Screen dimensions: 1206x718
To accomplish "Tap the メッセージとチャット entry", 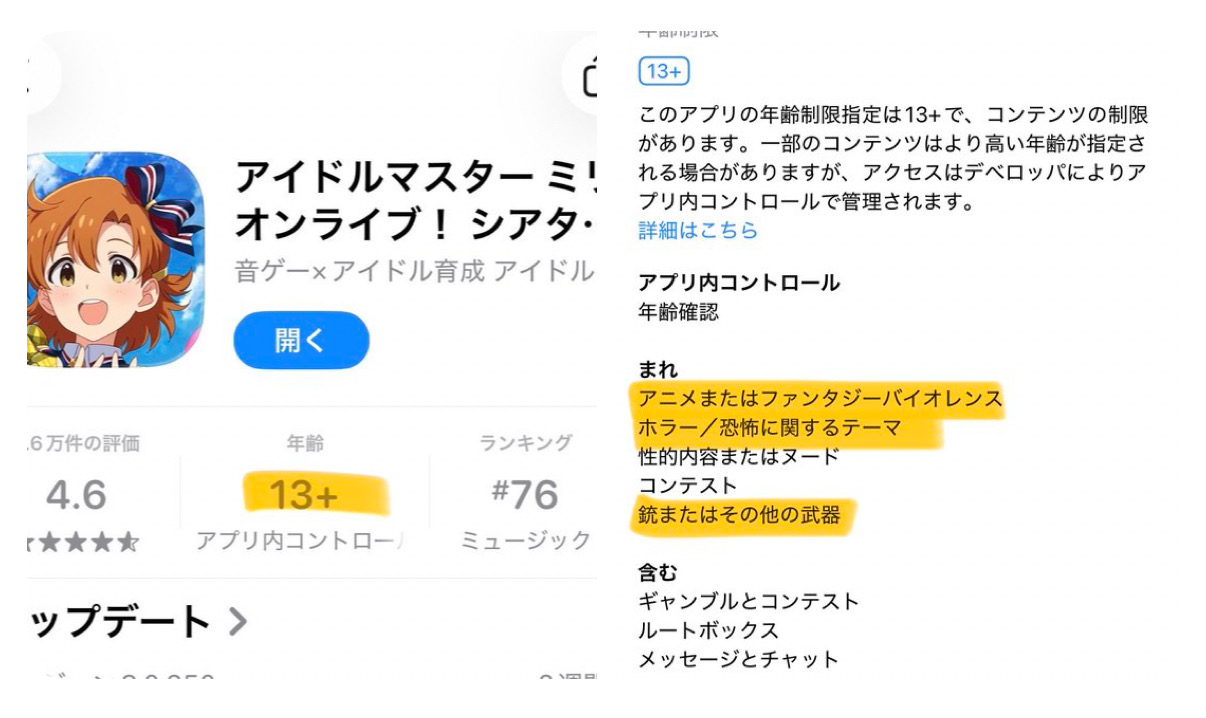I will (738, 660).
